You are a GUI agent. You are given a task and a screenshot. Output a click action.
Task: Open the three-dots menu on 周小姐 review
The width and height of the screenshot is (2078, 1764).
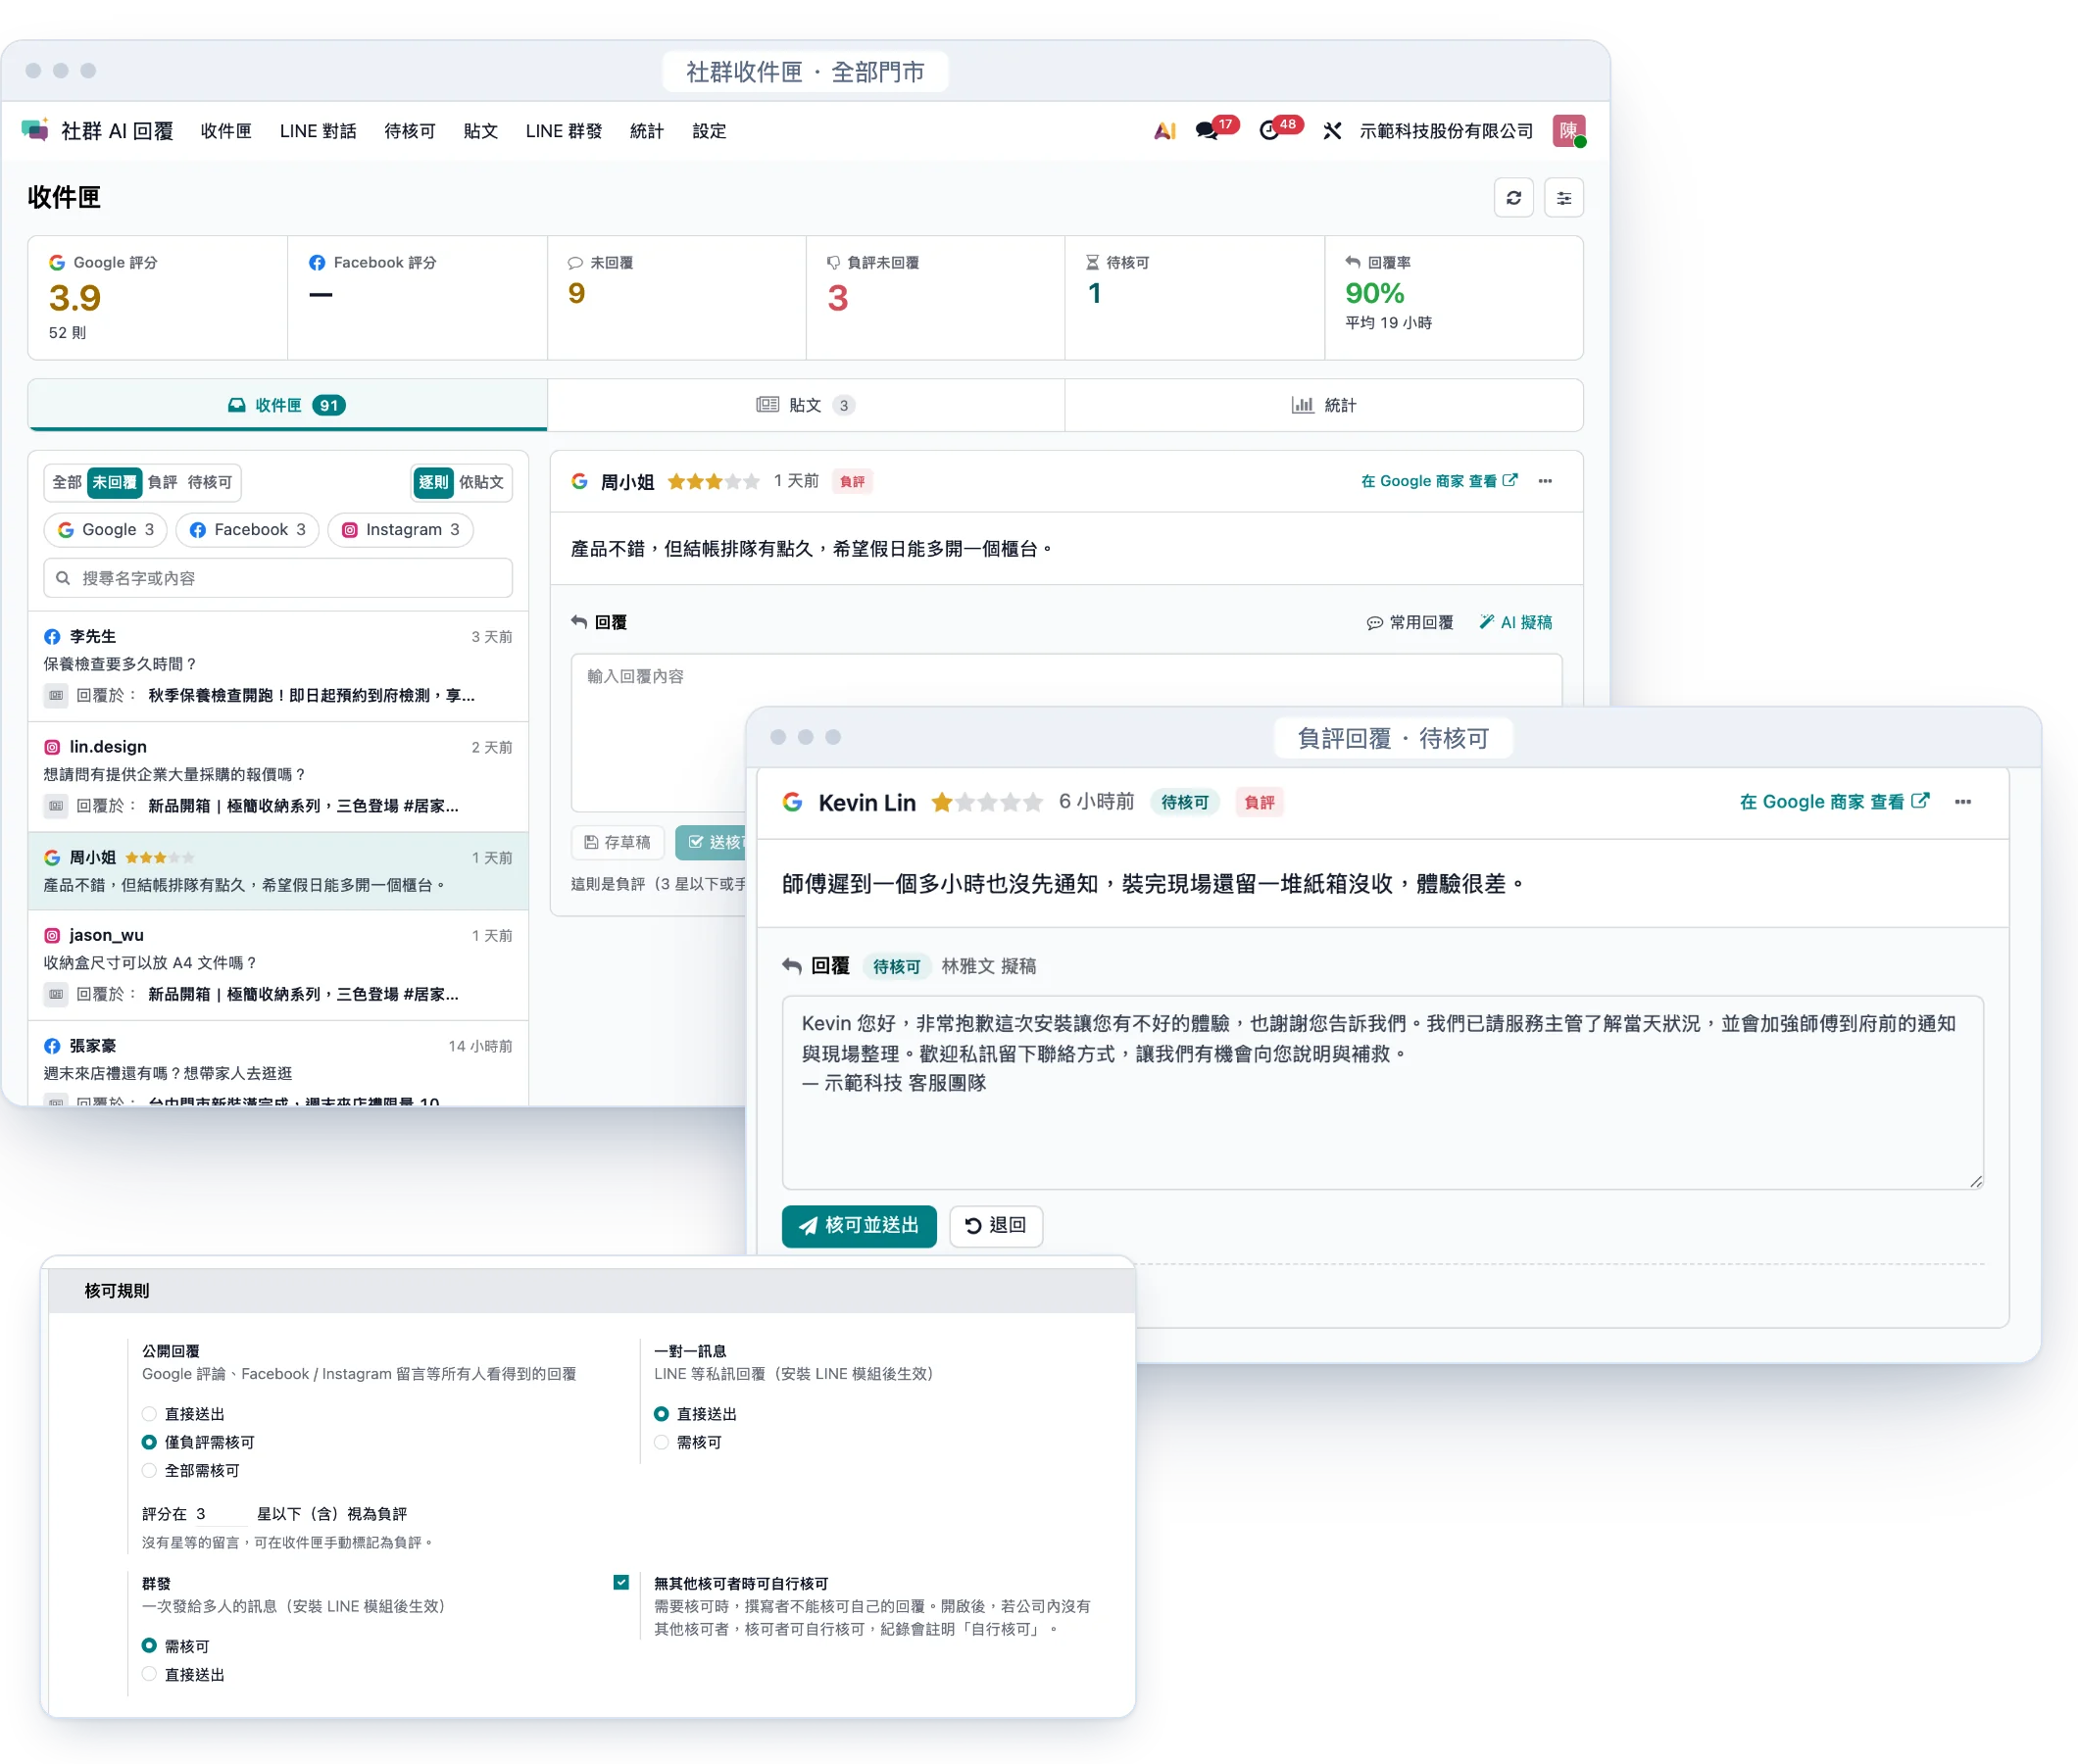click(1545, 481)
